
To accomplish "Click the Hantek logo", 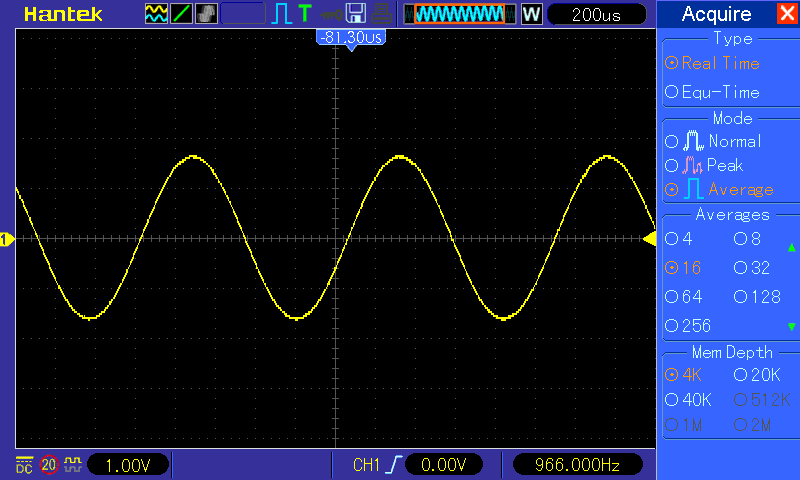I will point(63,14).
